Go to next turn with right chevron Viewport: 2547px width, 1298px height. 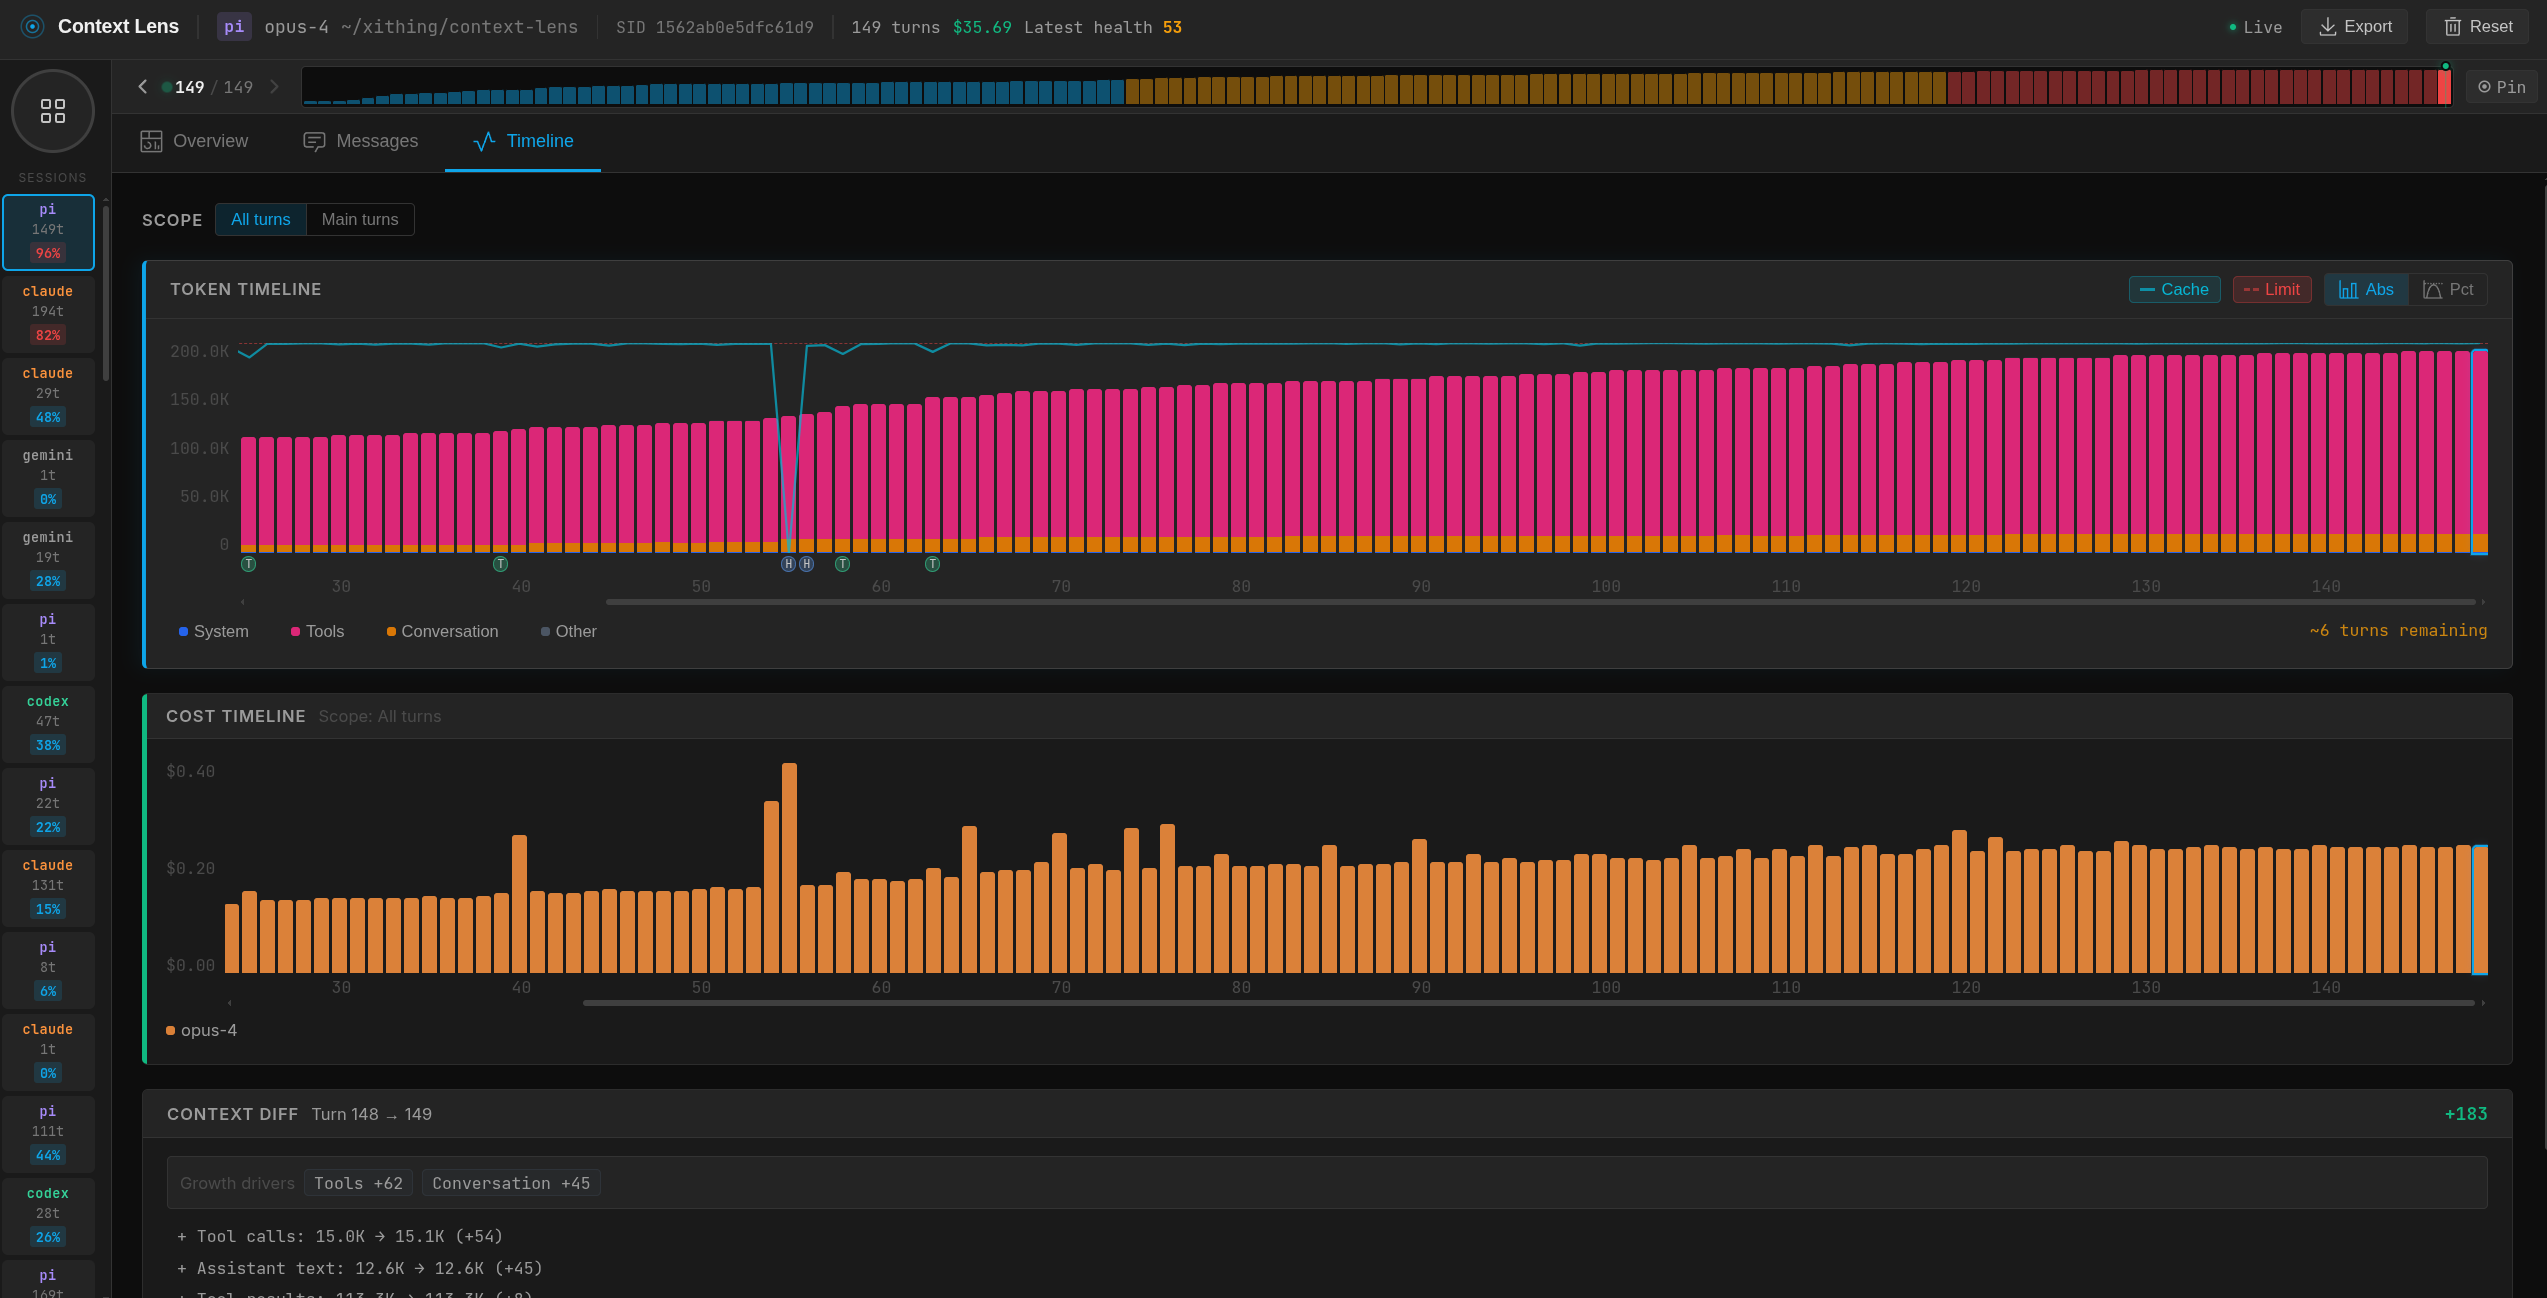274,87
